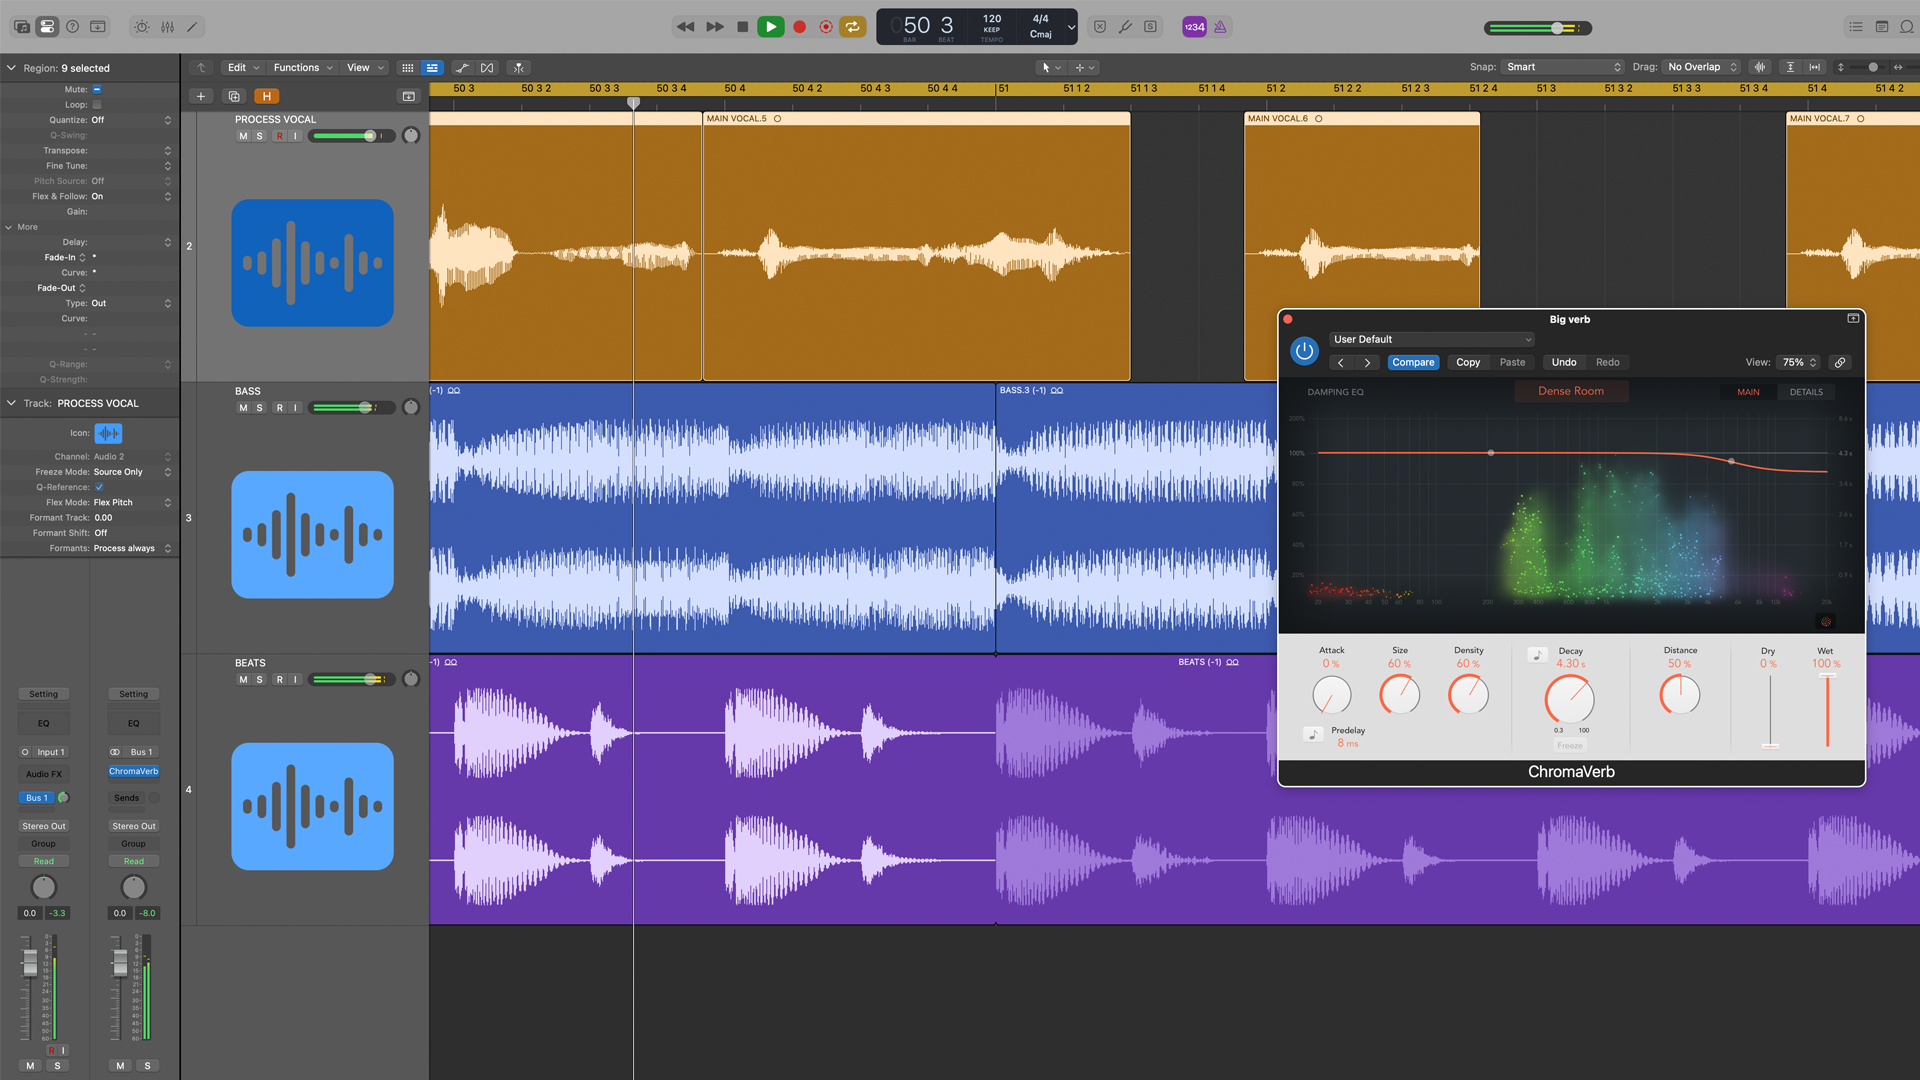Click the Copy button in plugin header

1468,362
